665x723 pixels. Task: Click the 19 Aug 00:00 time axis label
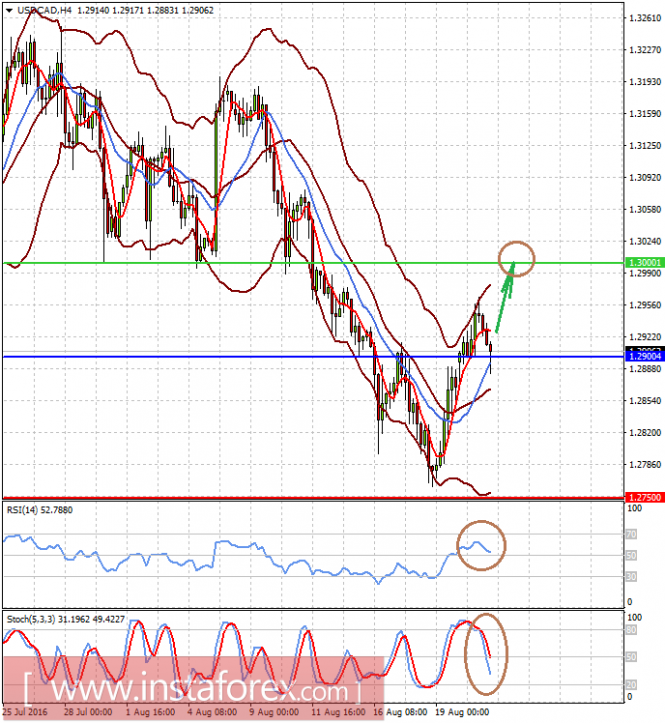[x=463, y=712]
